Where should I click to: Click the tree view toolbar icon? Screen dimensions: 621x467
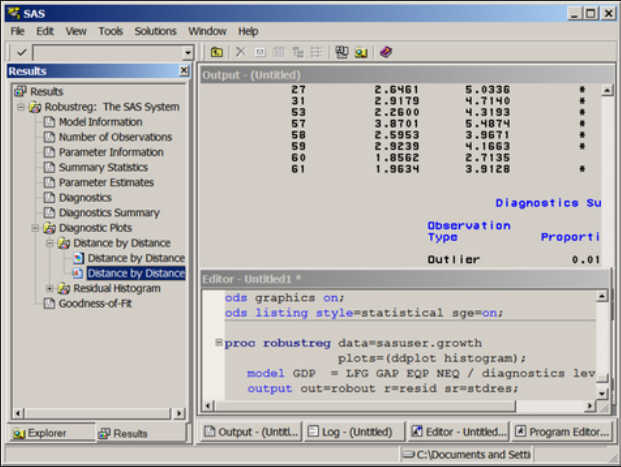297,52
